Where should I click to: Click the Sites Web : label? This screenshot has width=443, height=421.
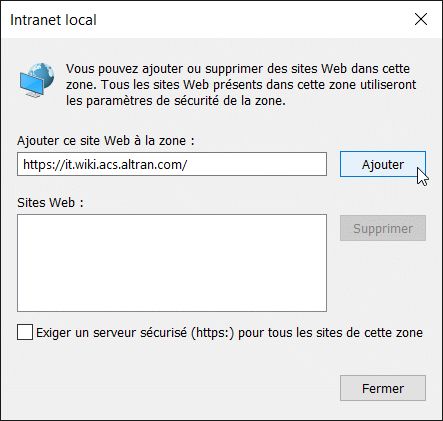click(x=50, y=202)
